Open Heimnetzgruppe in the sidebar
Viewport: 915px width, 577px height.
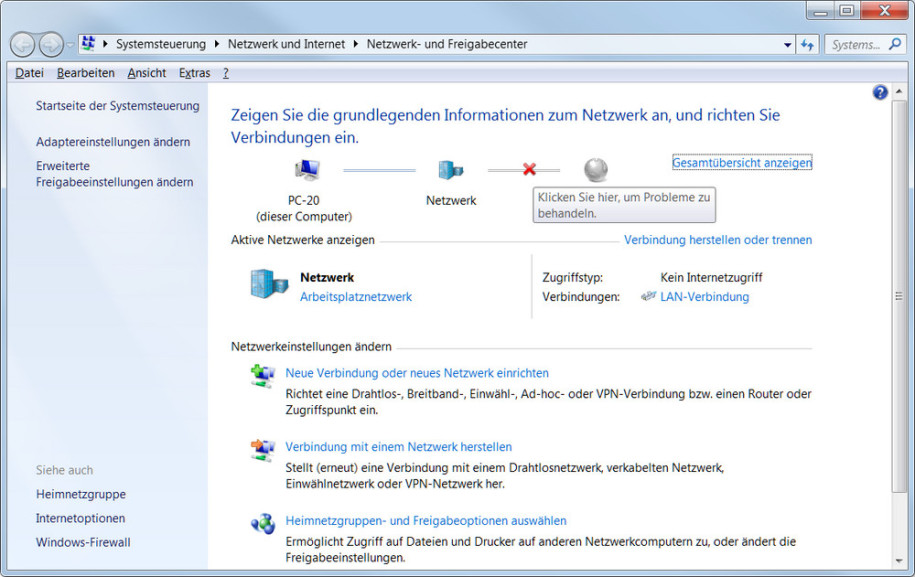[81, 494]
